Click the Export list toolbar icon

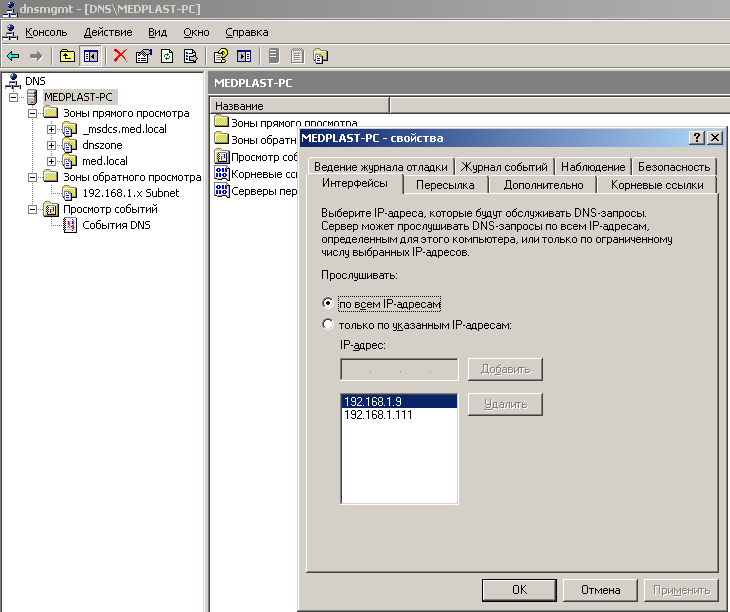click(x=189, y=56)
